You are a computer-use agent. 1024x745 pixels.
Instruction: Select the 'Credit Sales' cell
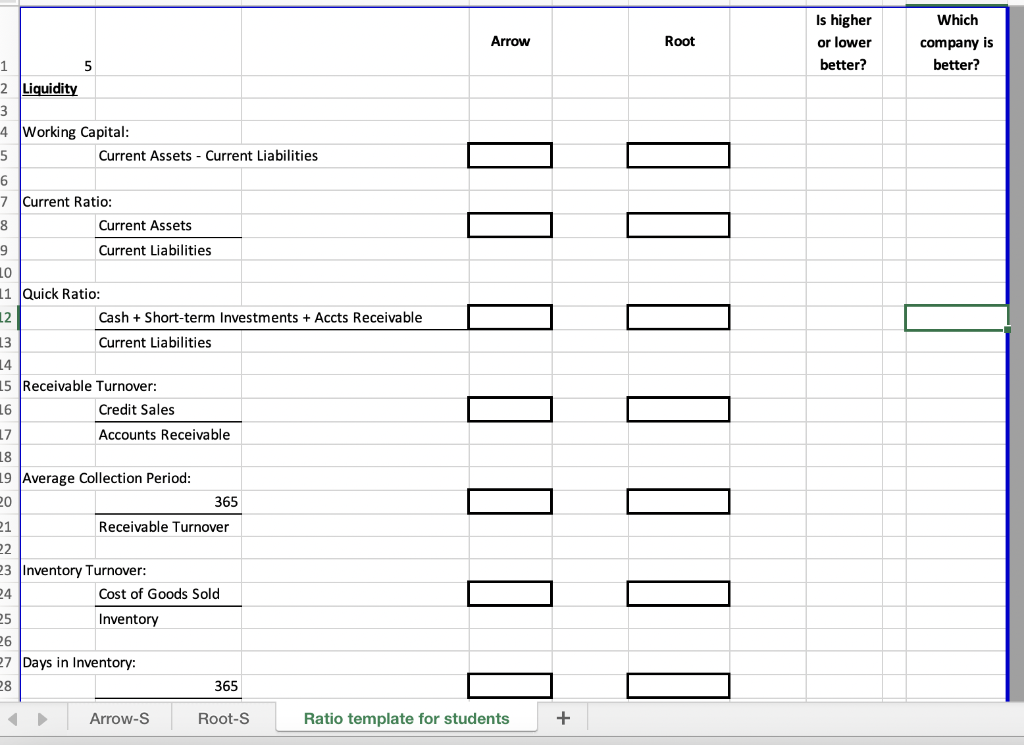tap(168, 409)
